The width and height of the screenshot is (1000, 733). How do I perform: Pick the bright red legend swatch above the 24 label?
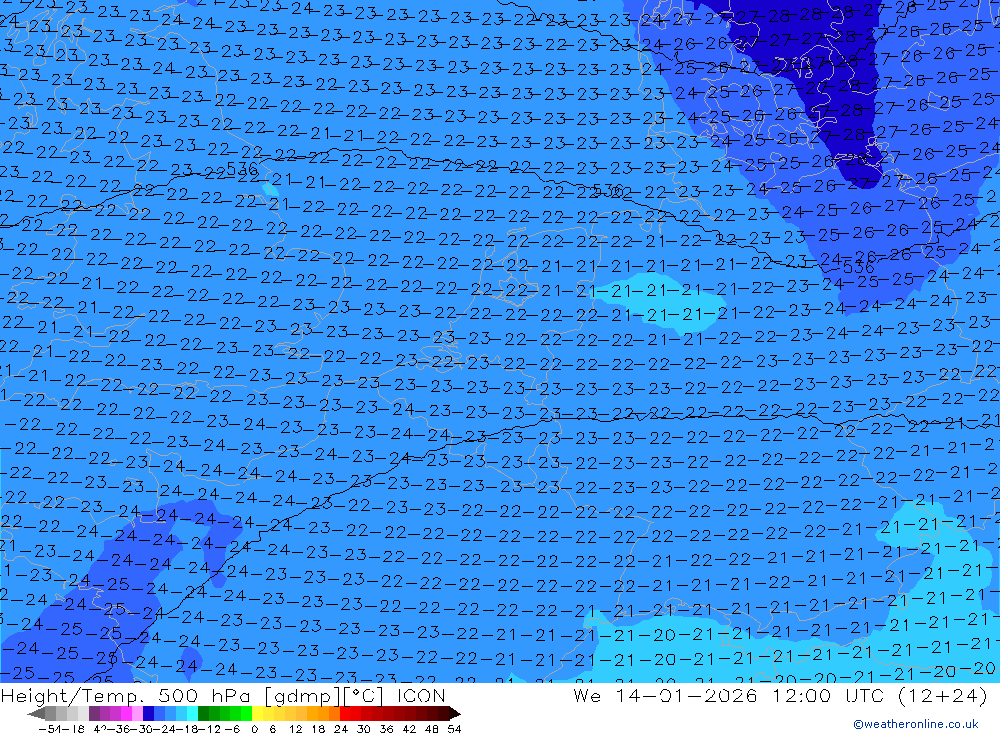[344, 713]
